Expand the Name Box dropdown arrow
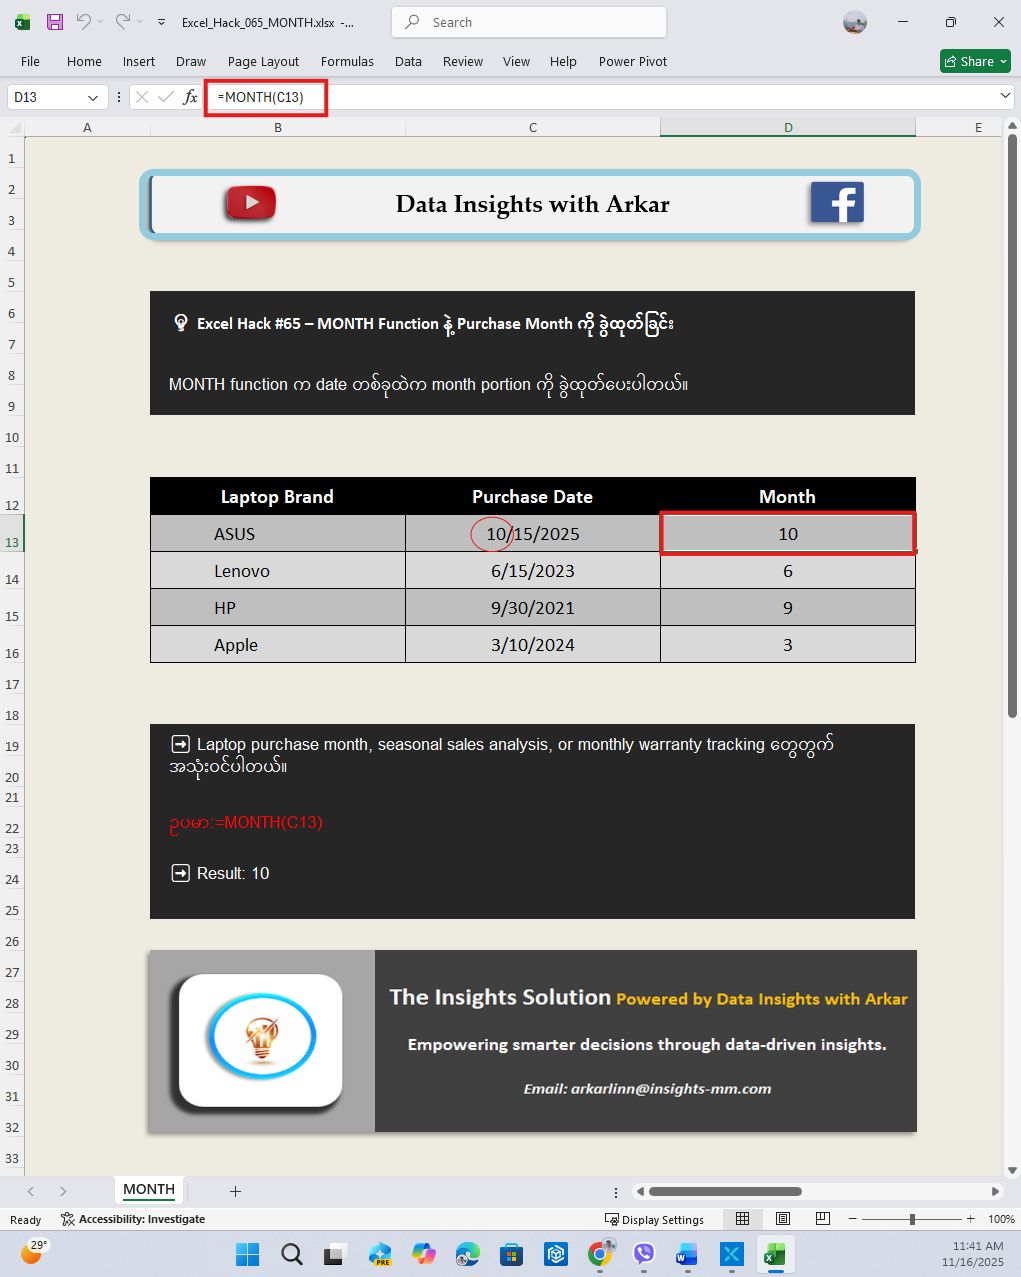Image resolution: width=1021 pixels, height=1277 pixels. 93,97
